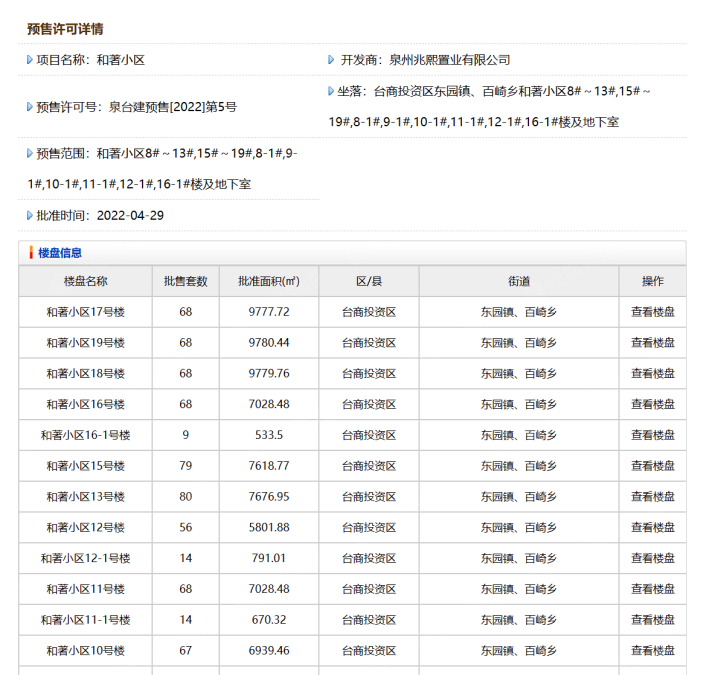This screenshot has height=675, width=715.
Task: Click the area value 791.01
Action: pyautogui.click(x=269, y=558)
